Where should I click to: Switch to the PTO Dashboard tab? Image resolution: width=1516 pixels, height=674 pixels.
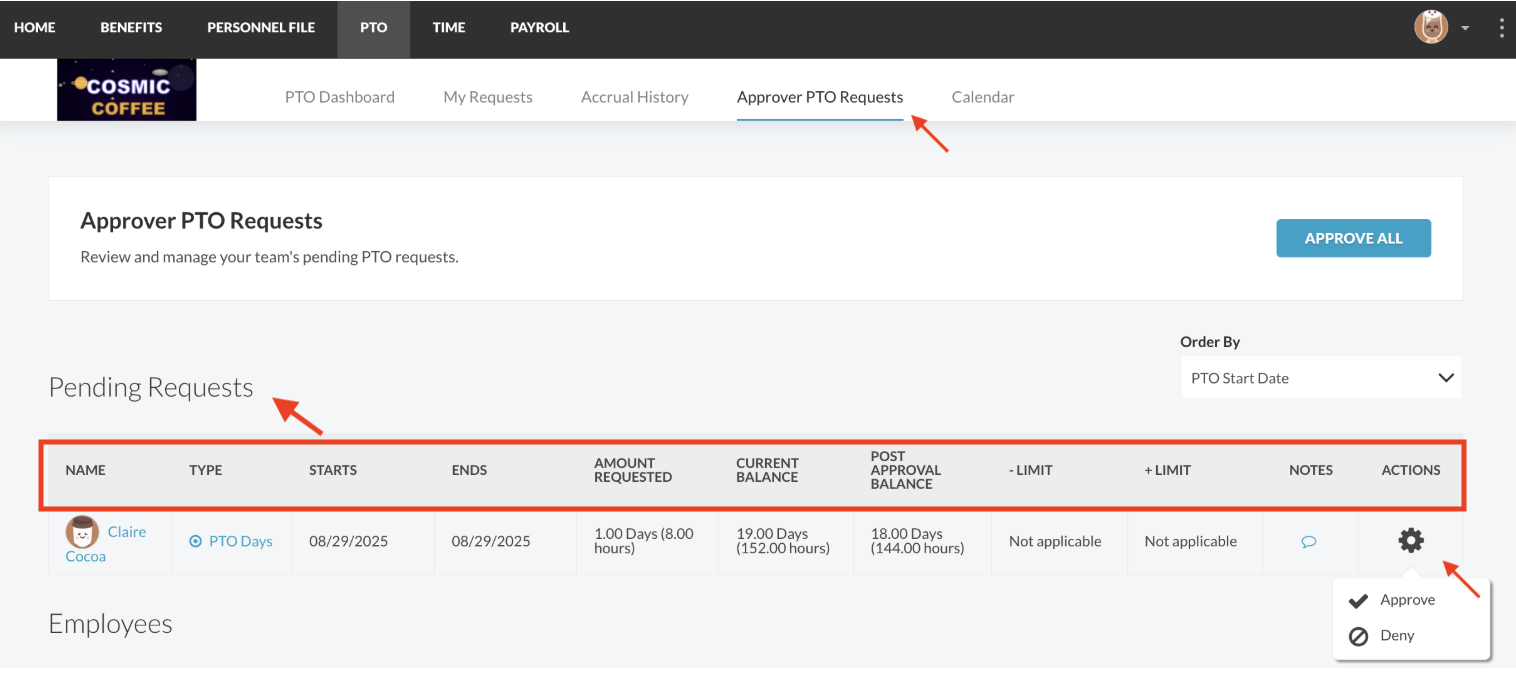(339, 97)
